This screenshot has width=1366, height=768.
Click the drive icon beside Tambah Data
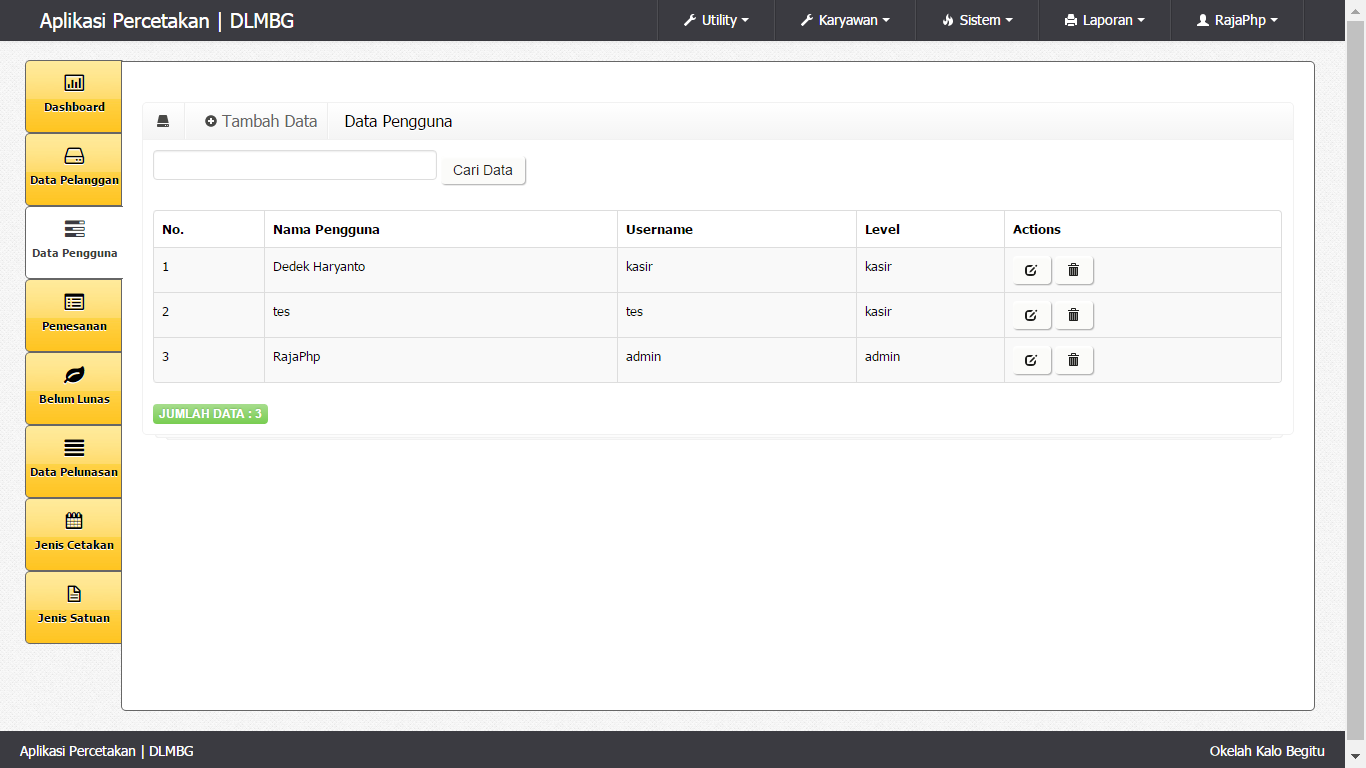[x=163, y=121]
